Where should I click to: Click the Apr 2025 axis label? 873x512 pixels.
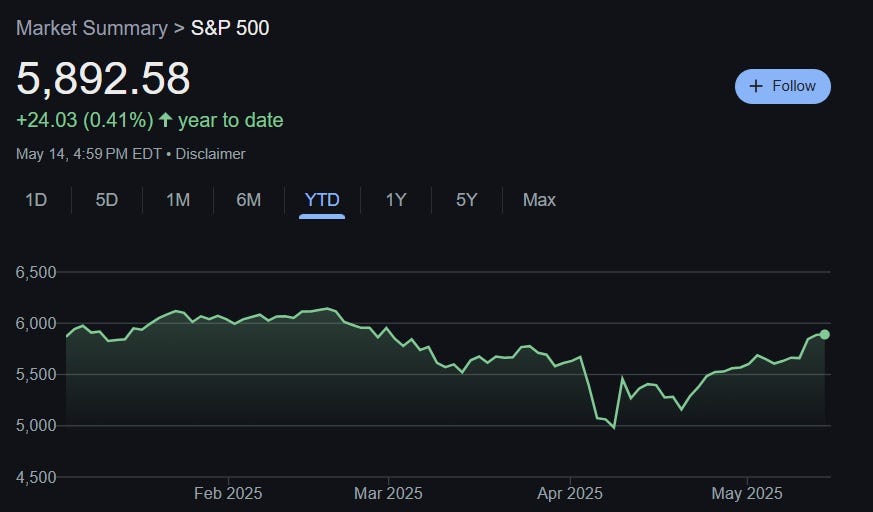(570, 493)
